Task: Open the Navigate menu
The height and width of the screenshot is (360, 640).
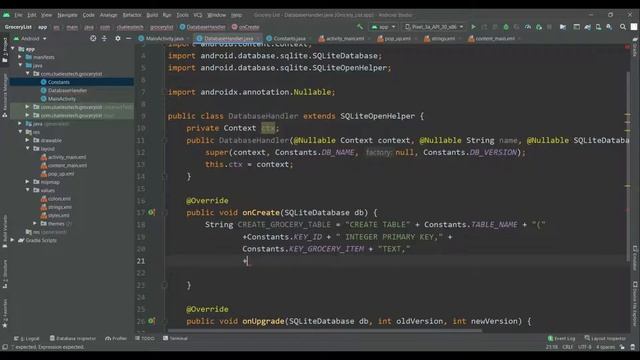Action: (x=67, y=15)
